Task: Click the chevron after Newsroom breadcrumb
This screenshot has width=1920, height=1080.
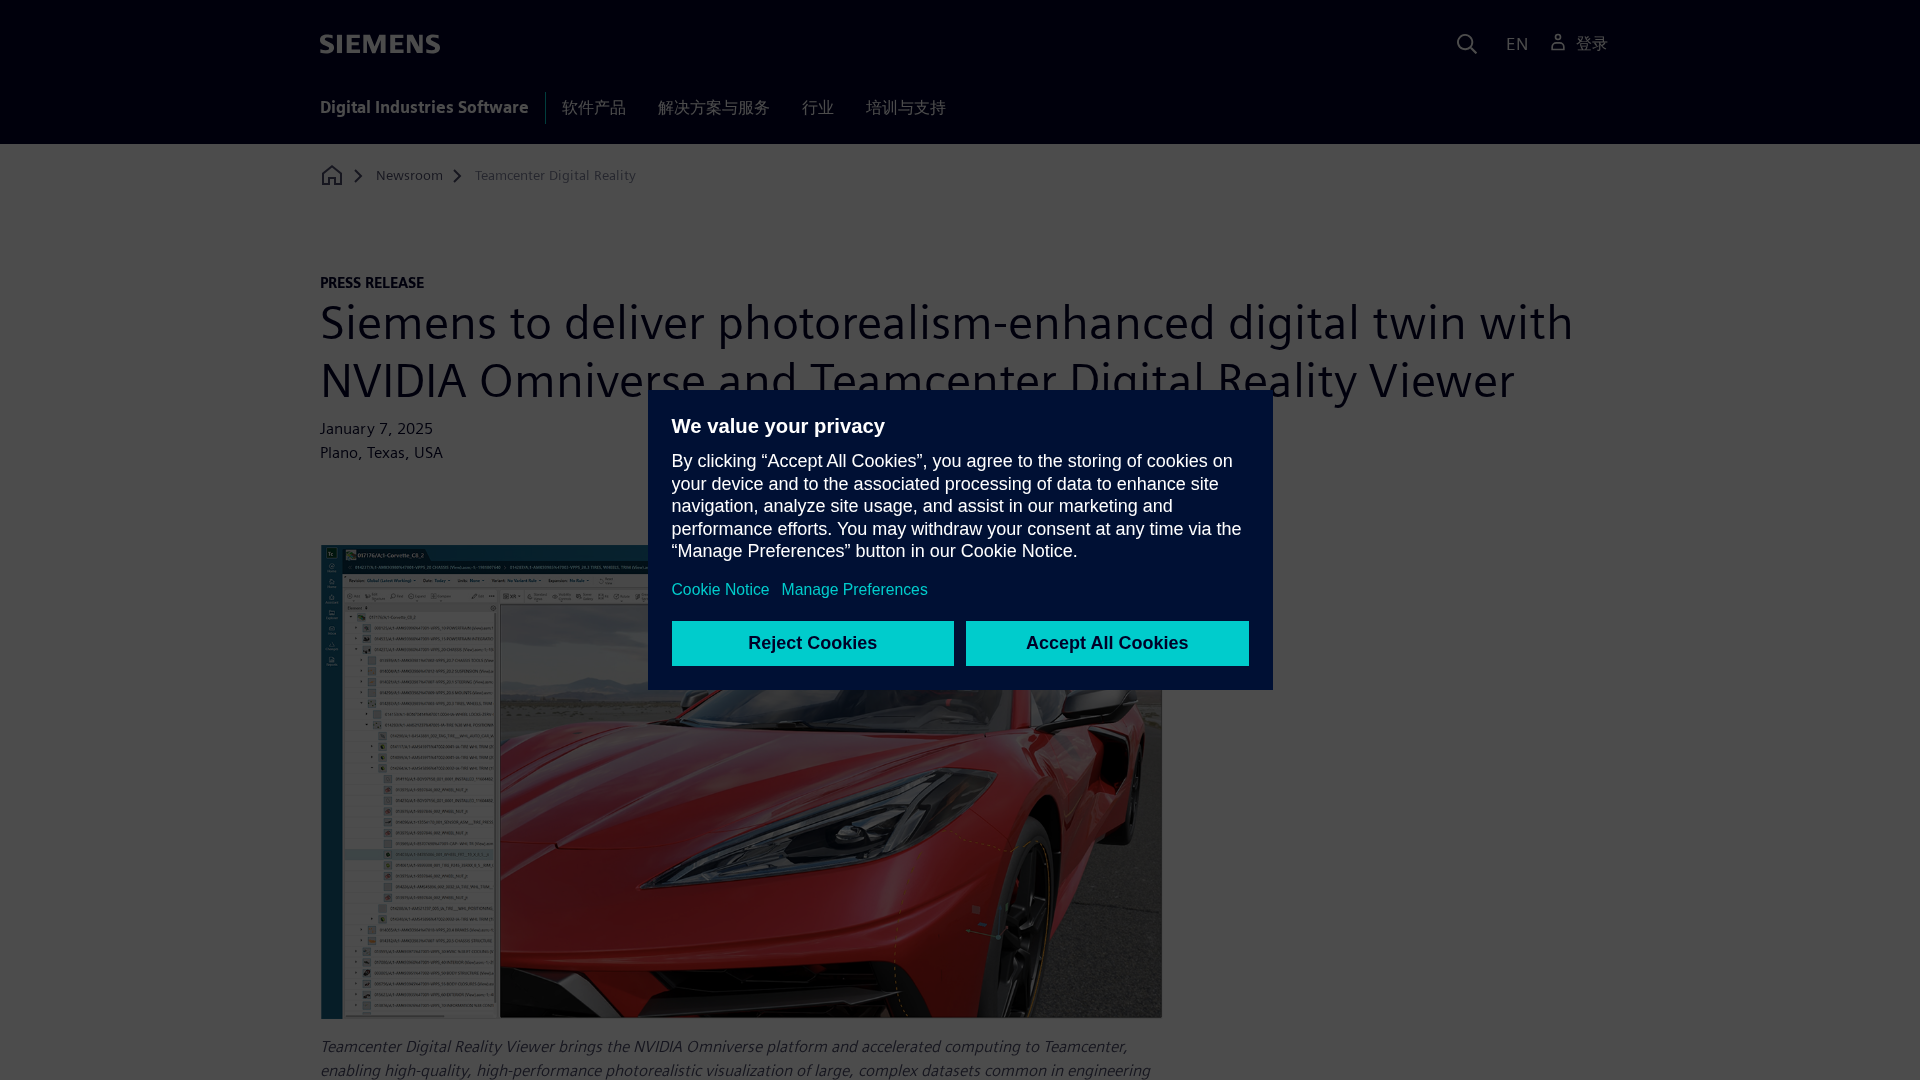Action: pyautogui.click(x=457, y=176)
